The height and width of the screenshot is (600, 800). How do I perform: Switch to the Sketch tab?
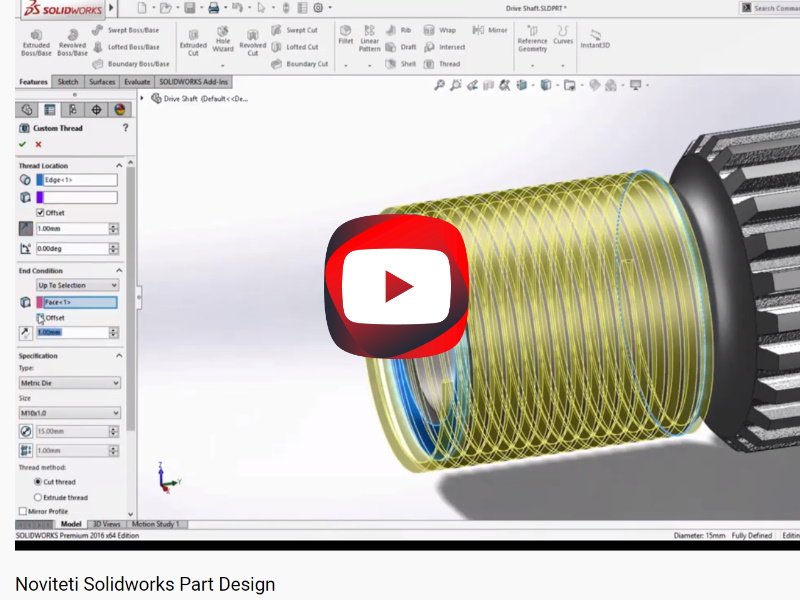(x=68, y=82)
